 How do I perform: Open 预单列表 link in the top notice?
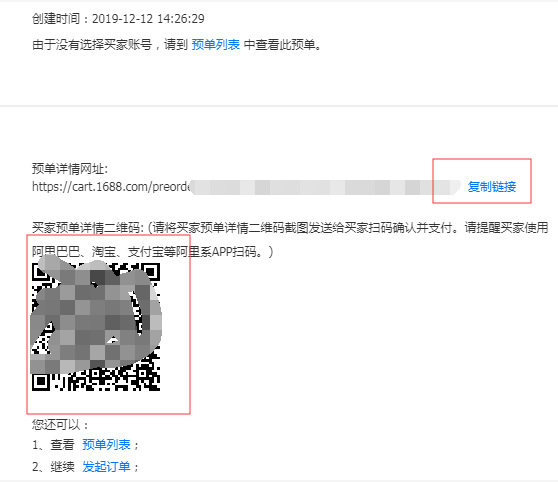pyautogui.click(x=216, y=45)
